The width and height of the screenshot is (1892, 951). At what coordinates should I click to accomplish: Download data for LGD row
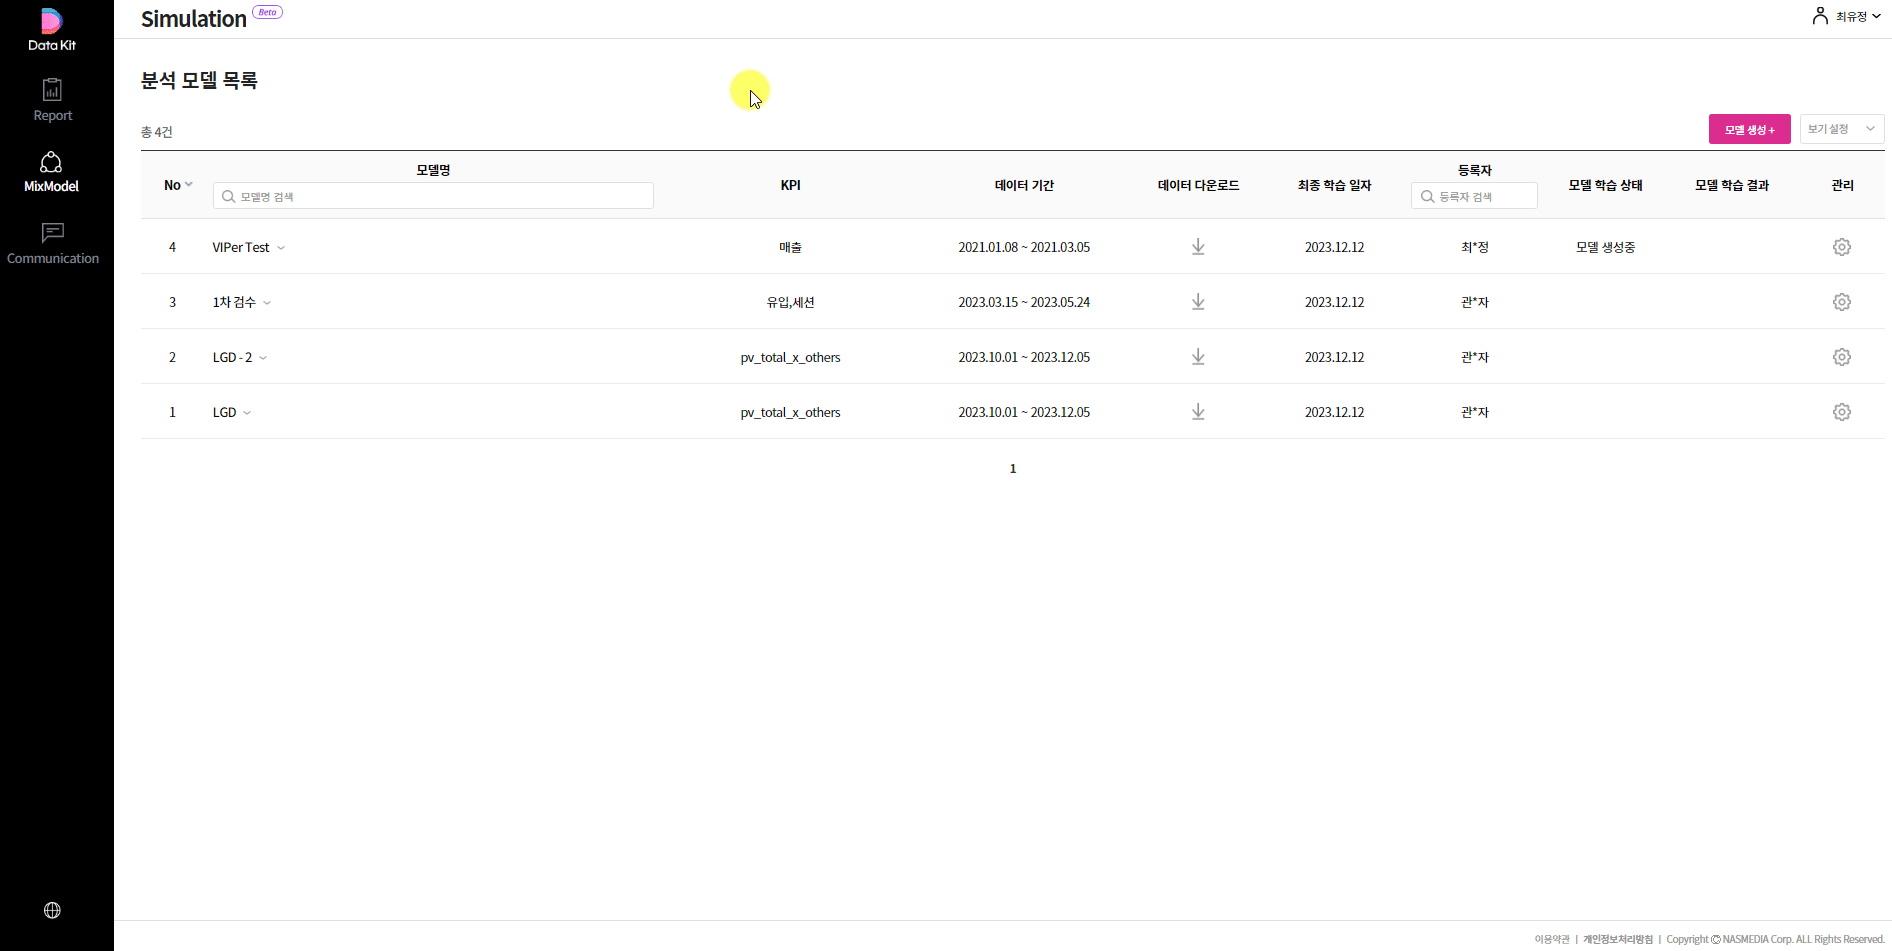point(1198,412)
